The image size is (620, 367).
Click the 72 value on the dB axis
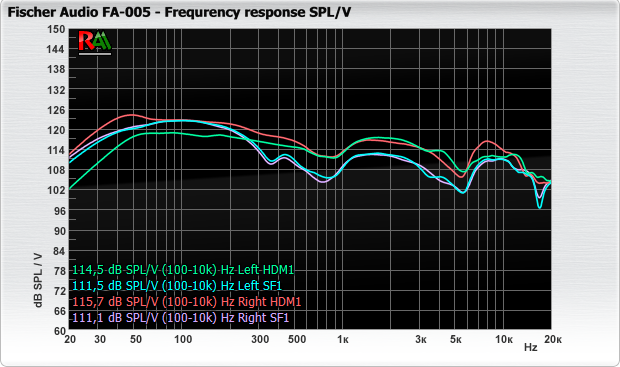(59, 291)
